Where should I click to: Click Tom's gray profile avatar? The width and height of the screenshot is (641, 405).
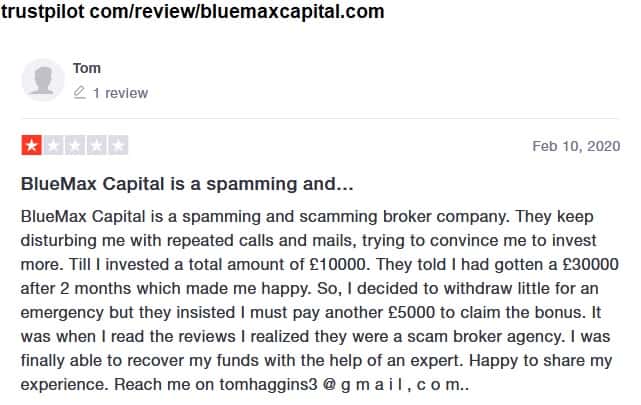tap(44, 80)
